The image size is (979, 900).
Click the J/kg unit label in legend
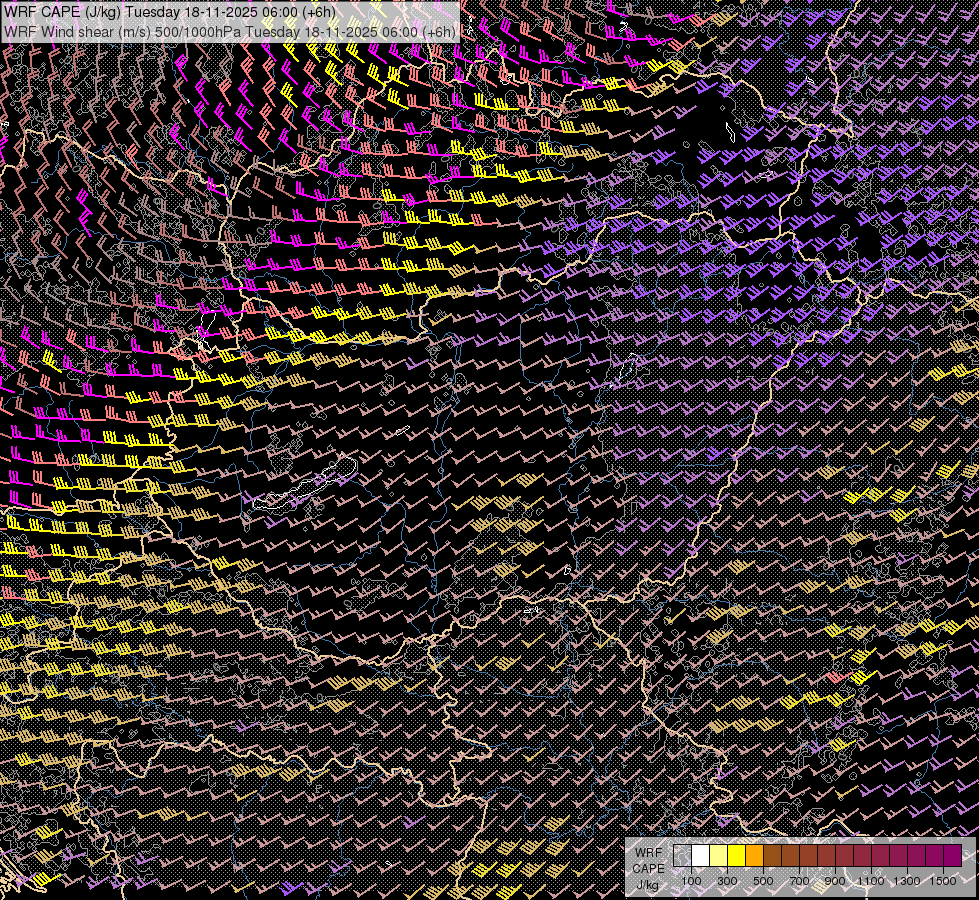[x=648, y=884]
